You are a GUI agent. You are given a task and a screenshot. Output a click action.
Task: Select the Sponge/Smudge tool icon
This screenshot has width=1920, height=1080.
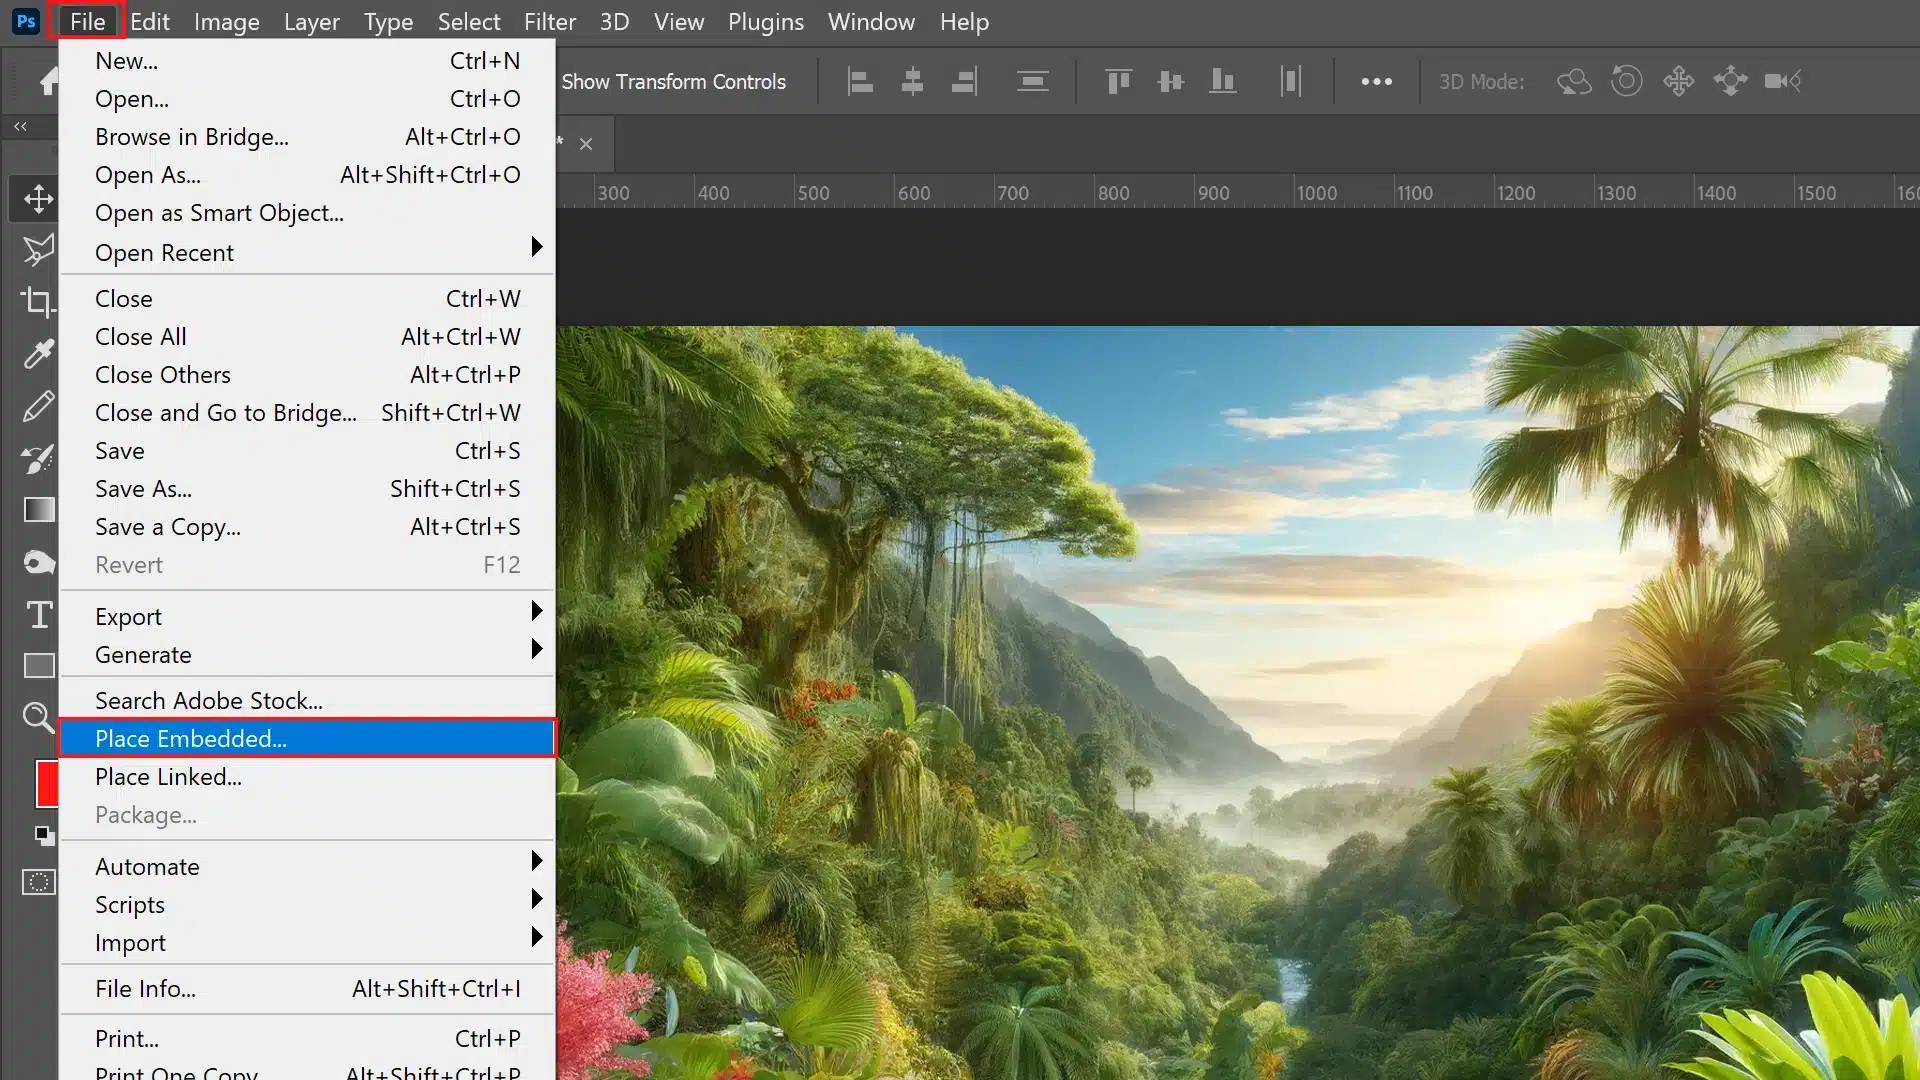click(38, 562)
